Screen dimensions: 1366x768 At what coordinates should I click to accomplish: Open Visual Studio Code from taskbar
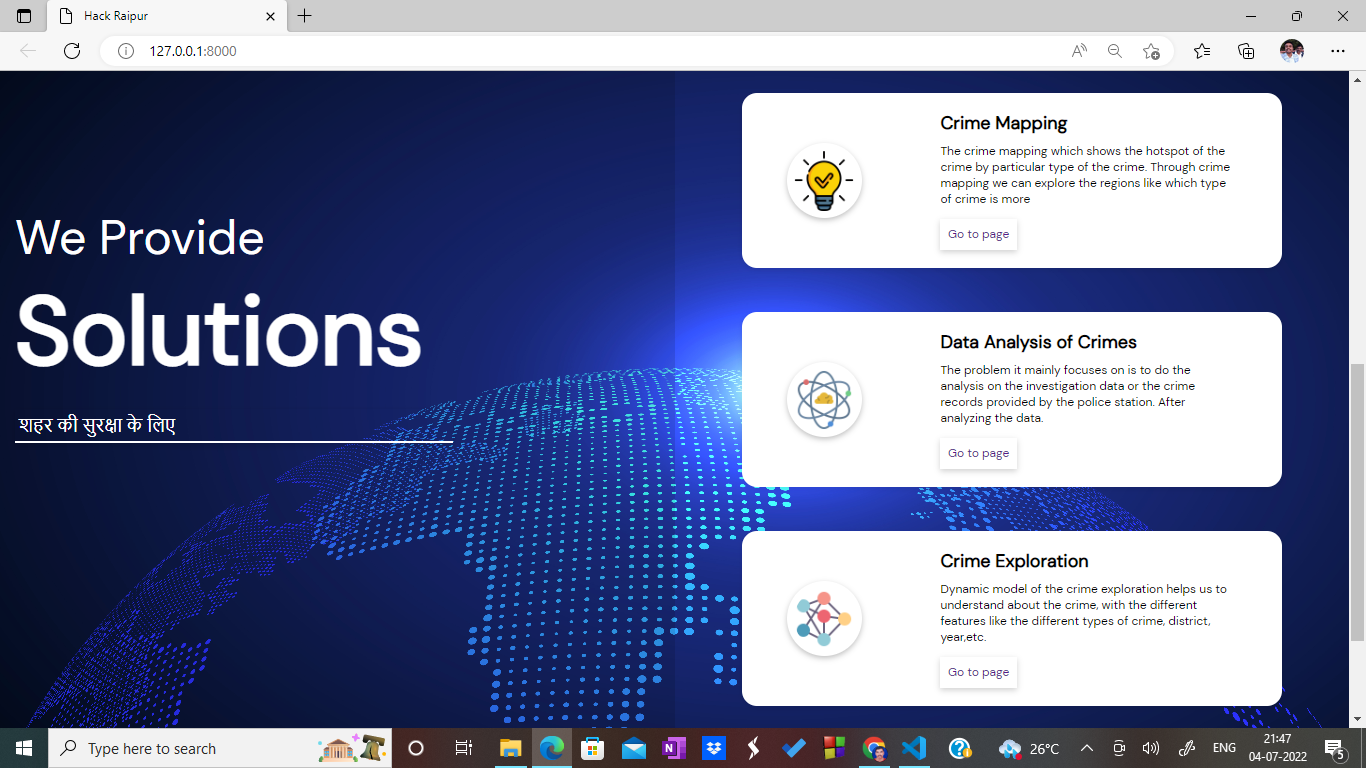tap(914, 748)
